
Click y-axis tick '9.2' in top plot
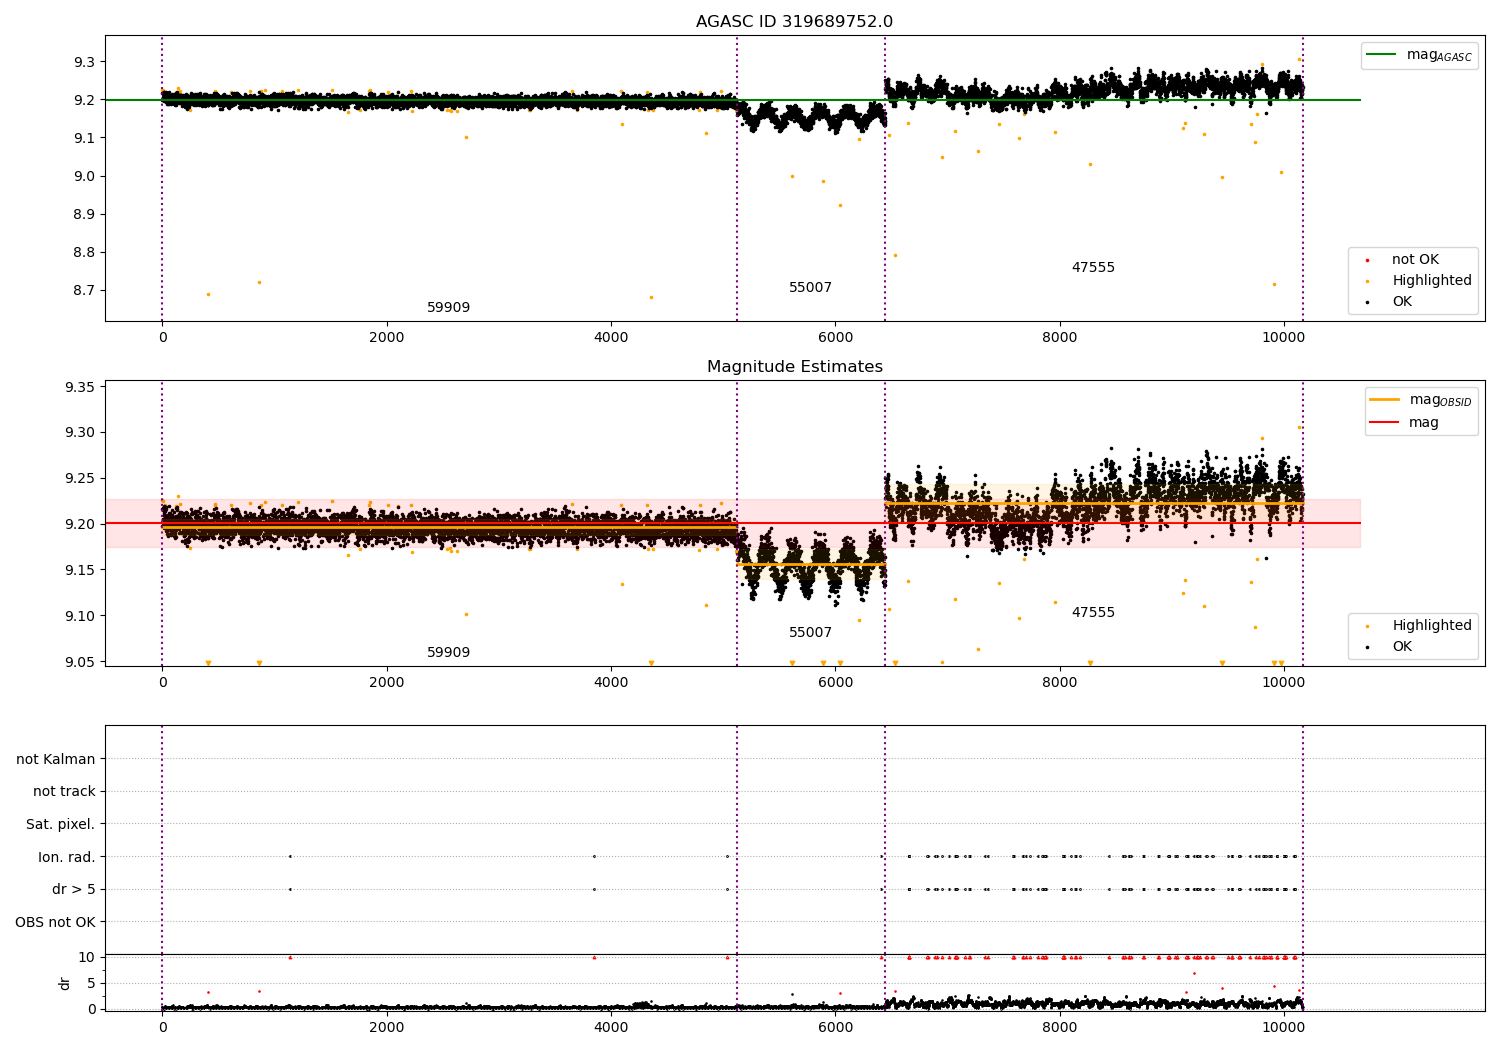click(84, 100)
